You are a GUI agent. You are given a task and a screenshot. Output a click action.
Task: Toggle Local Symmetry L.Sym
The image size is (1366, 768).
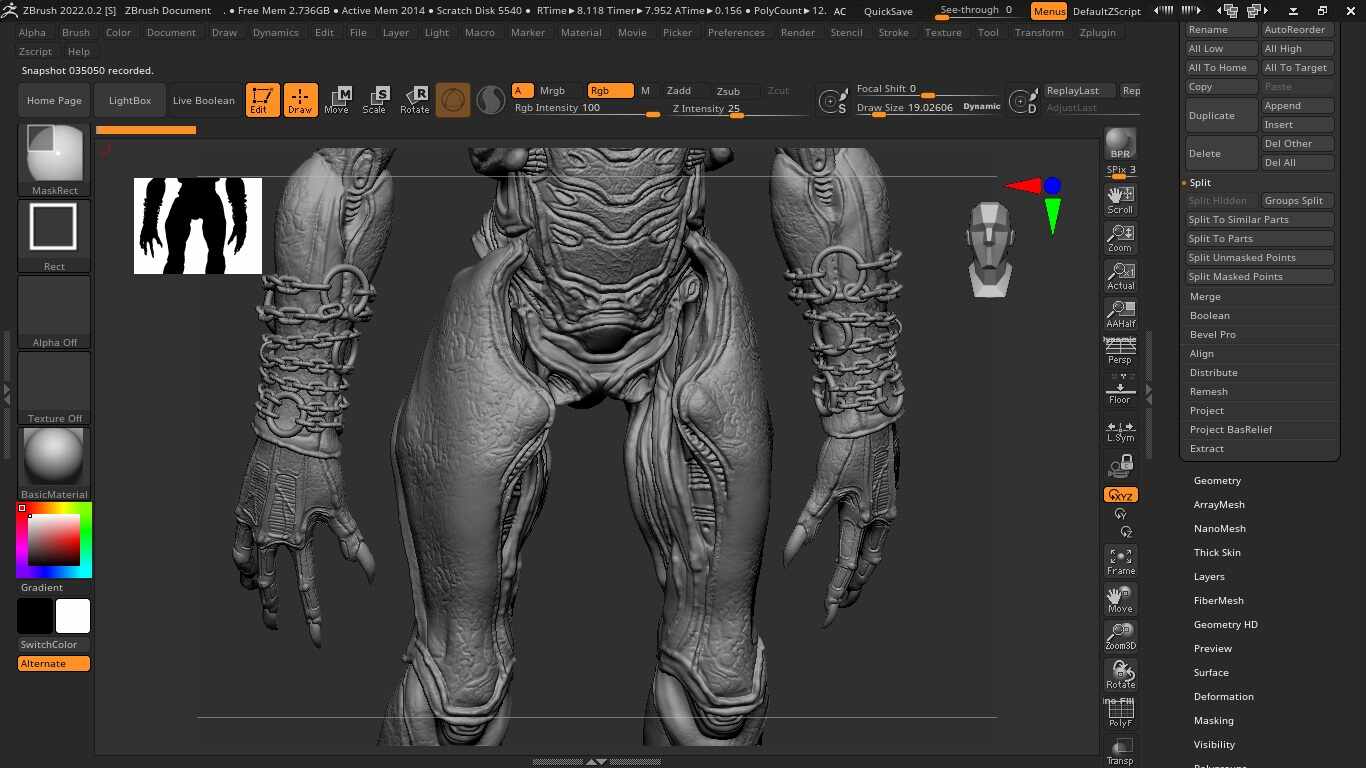click(1120, 430)
